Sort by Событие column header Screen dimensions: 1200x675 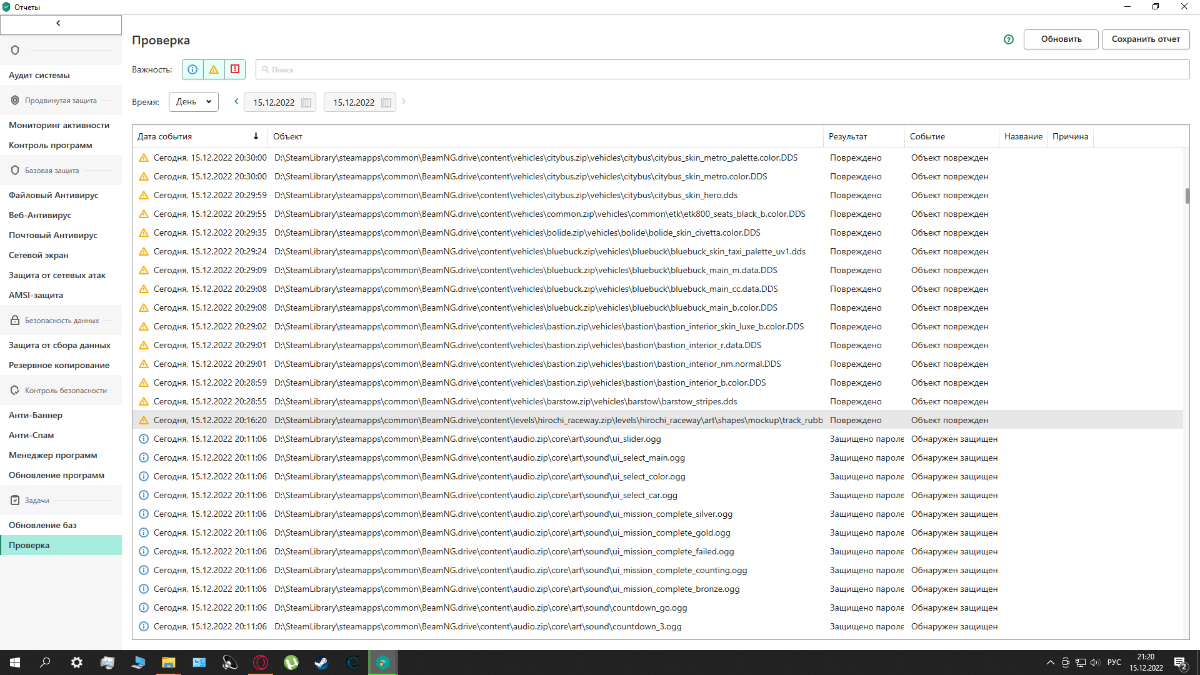point(952,136)
